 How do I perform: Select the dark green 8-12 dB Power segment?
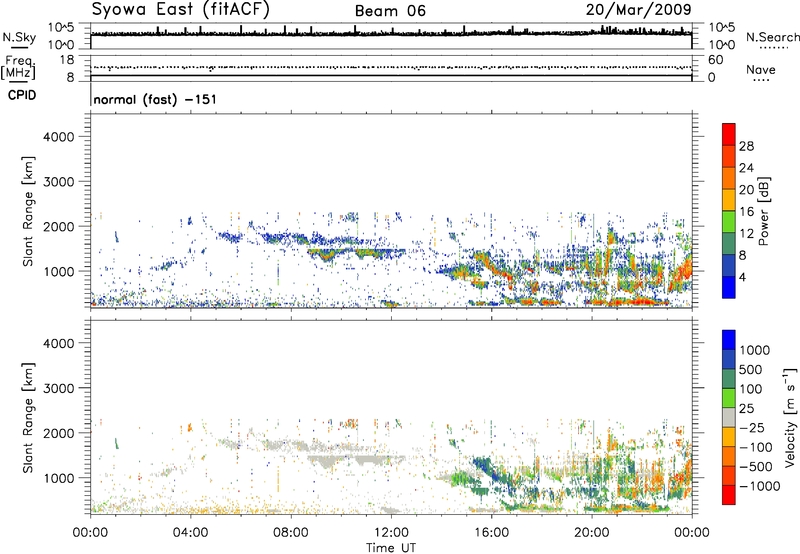point(729,244)
